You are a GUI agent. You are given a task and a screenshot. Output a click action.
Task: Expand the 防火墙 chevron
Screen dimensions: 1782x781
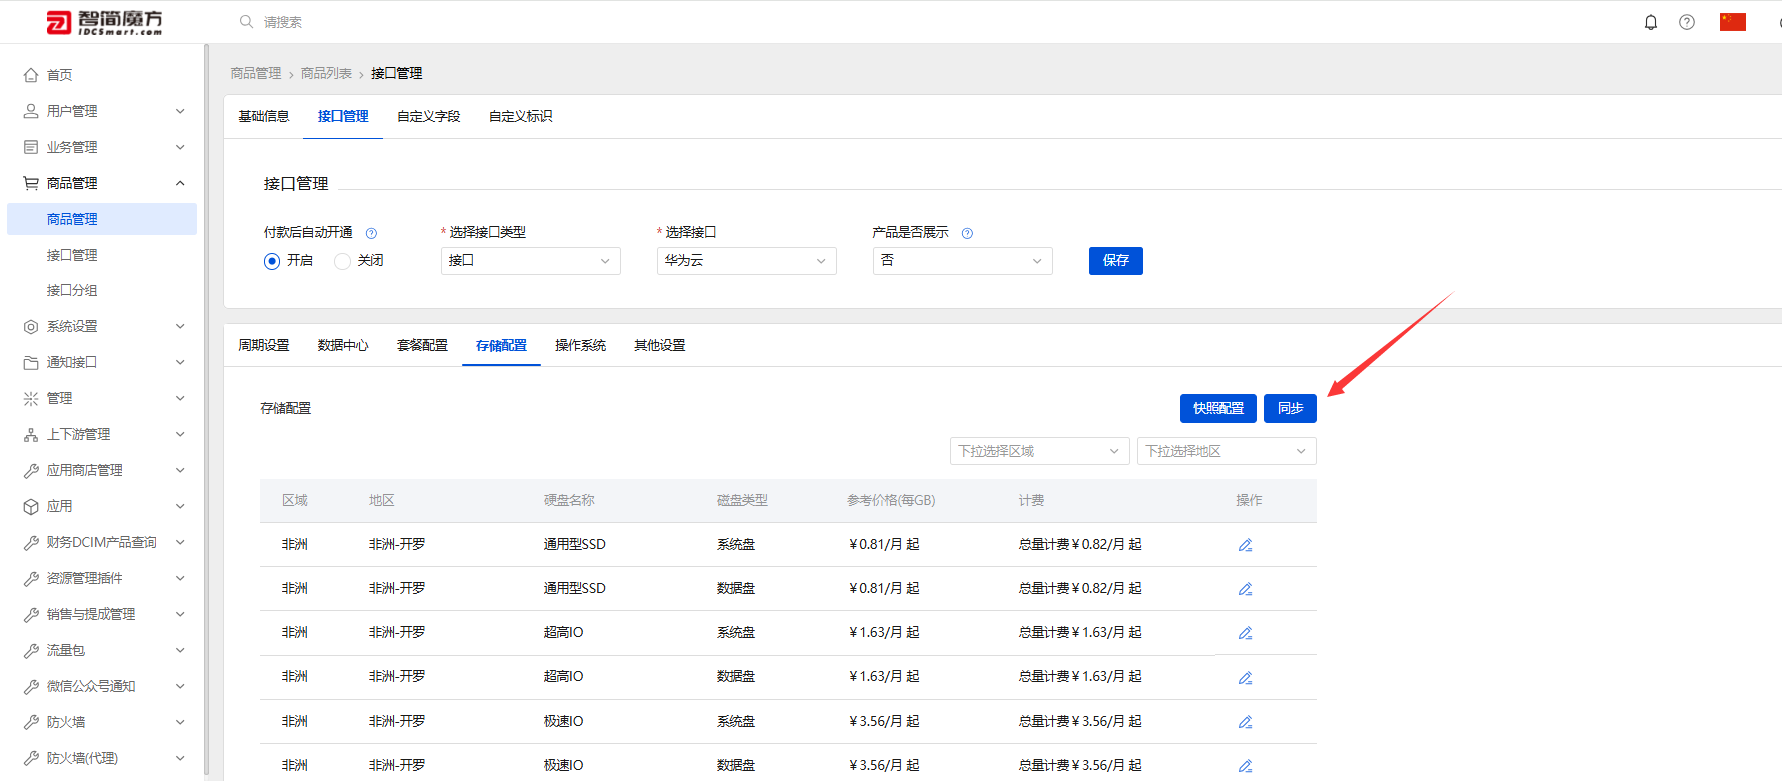point(180,723)
